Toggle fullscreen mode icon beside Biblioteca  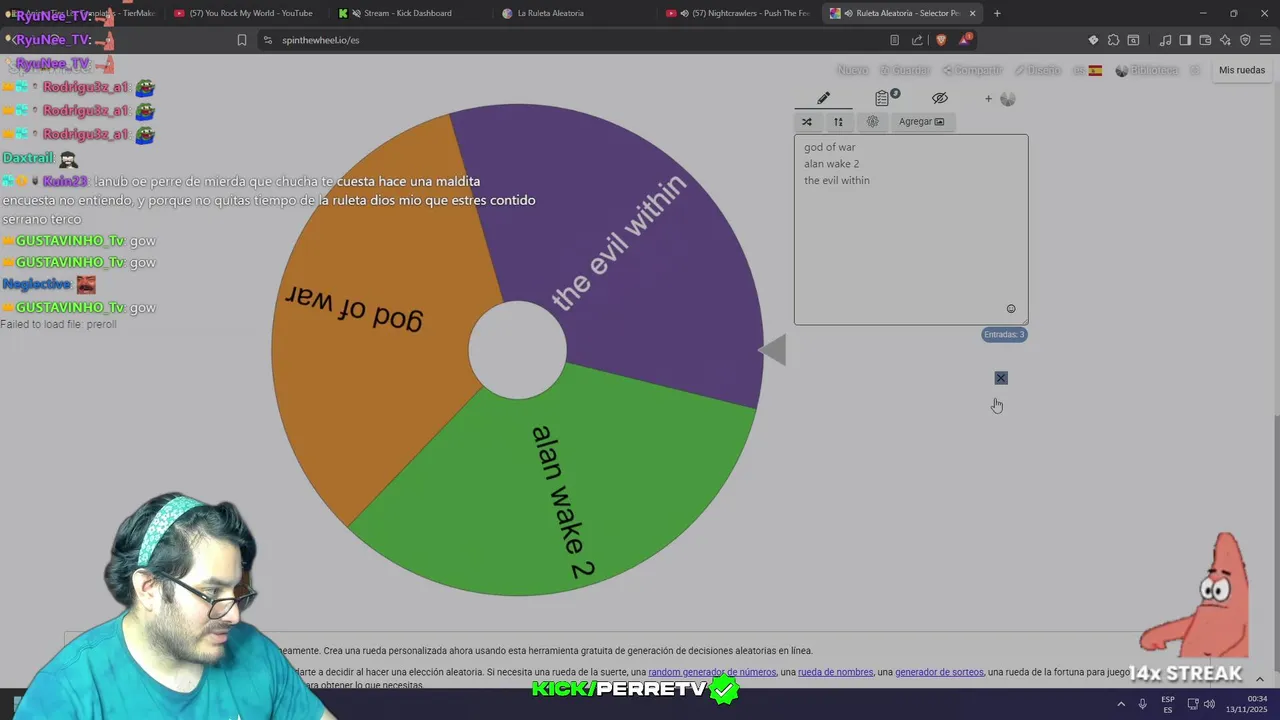pos(1194,70)
